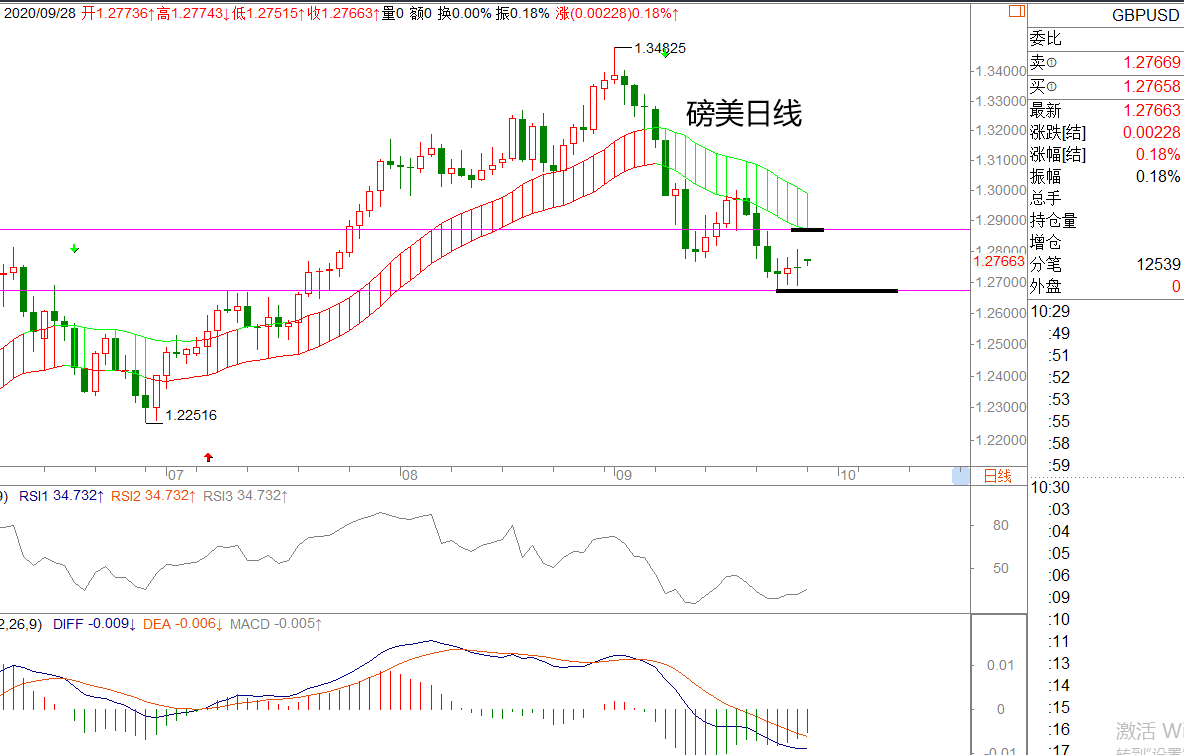Click the 收1.27663 close value
Image resolution: width=1184 pixels, height=755 pixels.
click(x=344, y=13)
